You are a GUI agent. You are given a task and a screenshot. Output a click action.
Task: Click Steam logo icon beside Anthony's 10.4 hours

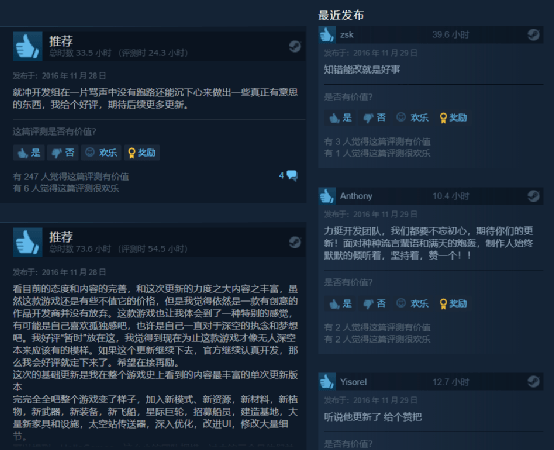coord(534,196)
